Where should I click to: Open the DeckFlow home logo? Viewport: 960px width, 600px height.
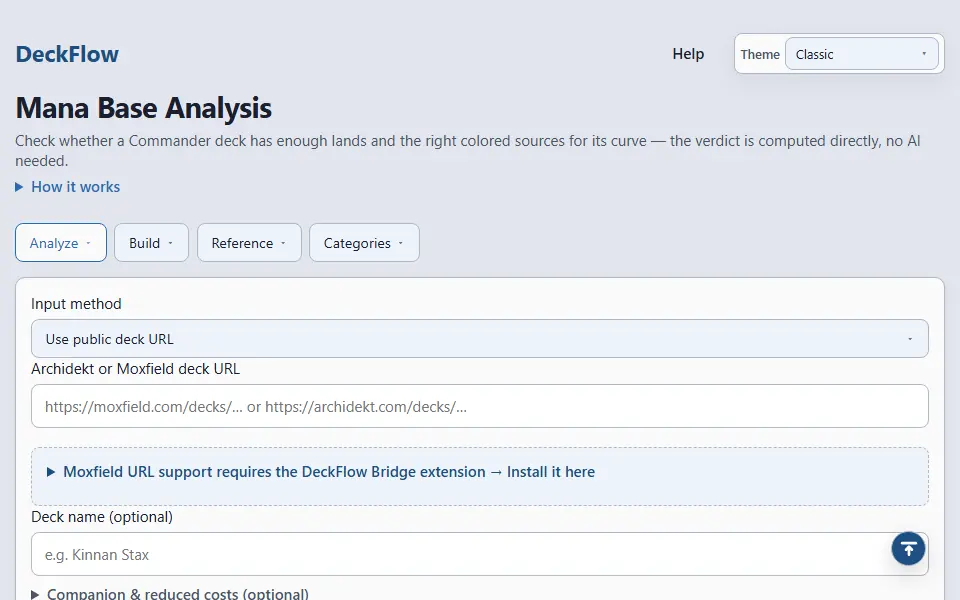[67, 54]
